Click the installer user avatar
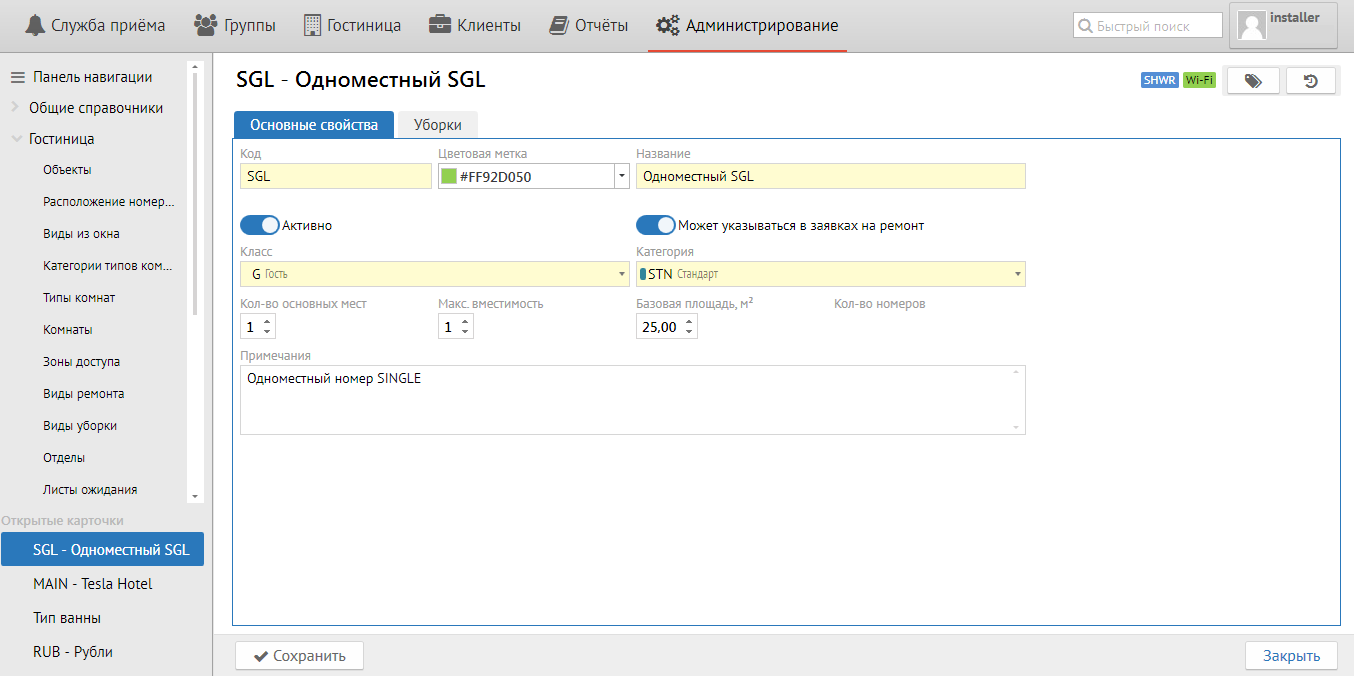The width and height of the screenshot is (1354, 676). tap(1252, 26)
